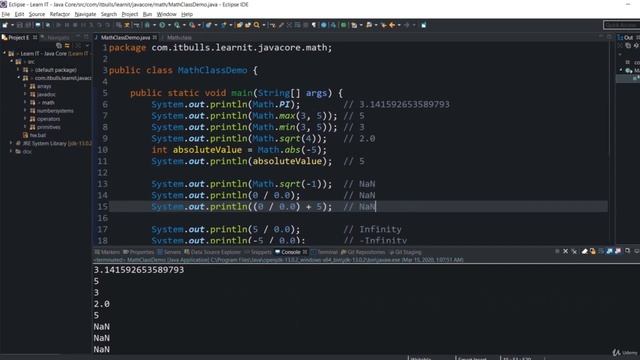
Task: Switch to the Markers tab
Action: tap(107, 252)
